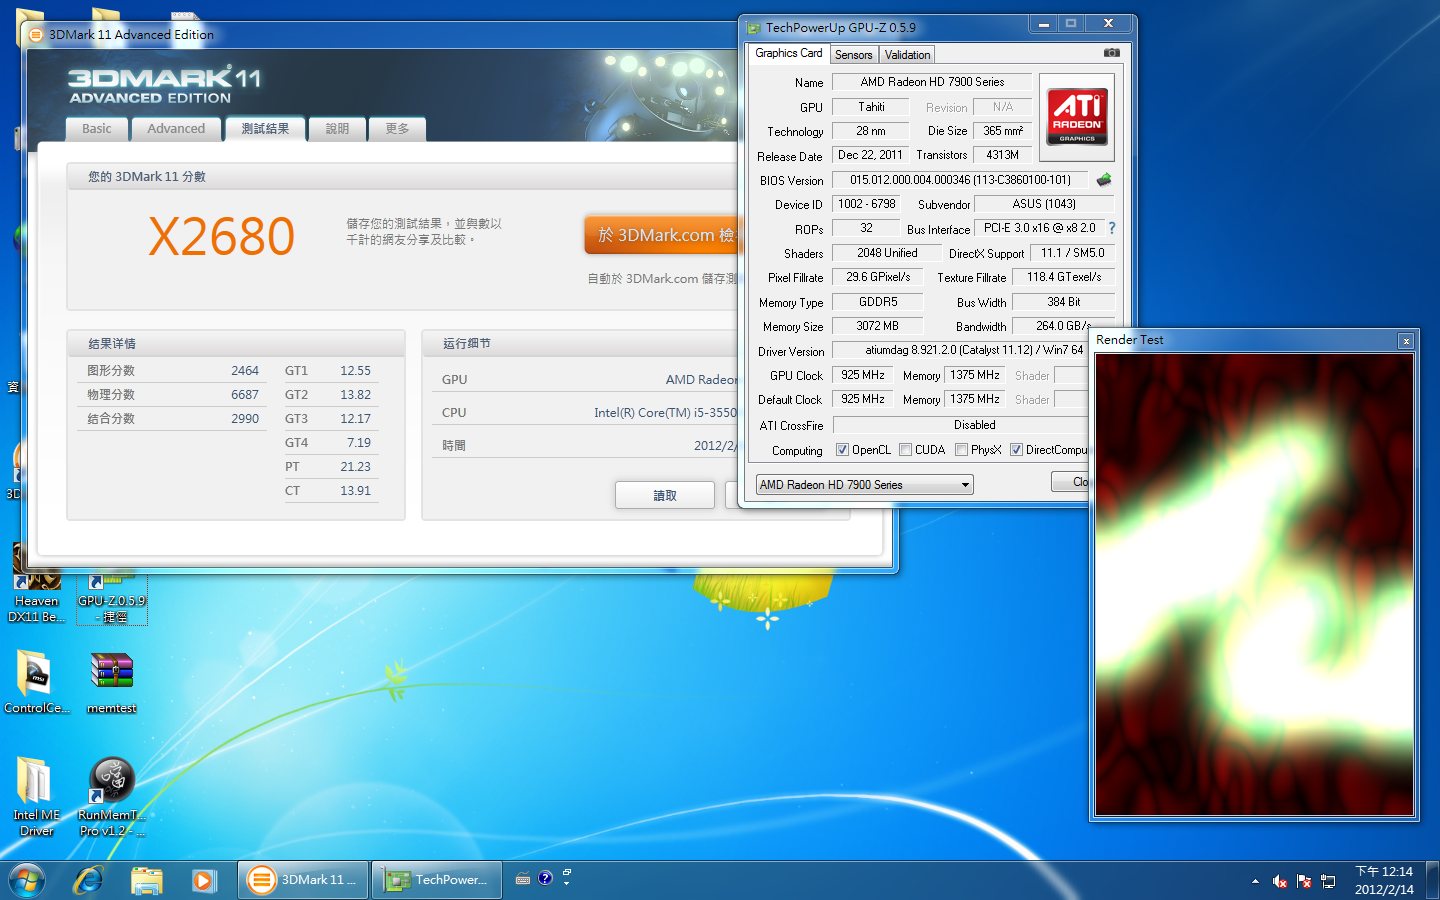Open the Windows Start menu
This screenshot has height=900, width=1440.
27,880
